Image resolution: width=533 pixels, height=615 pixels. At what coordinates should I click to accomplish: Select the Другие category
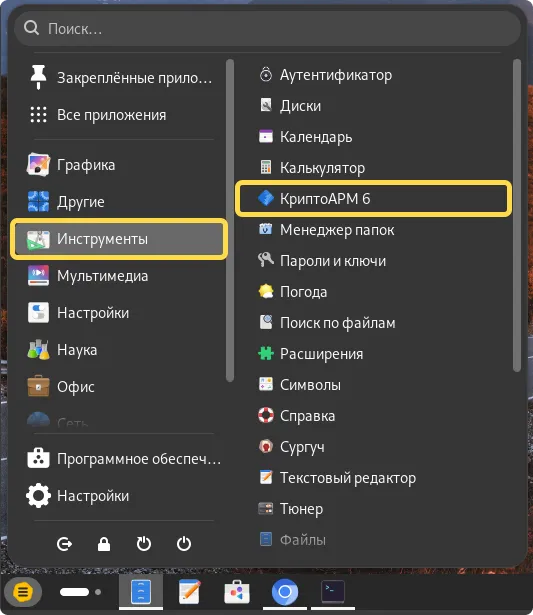pyautogui.click(x=121, y=202)
